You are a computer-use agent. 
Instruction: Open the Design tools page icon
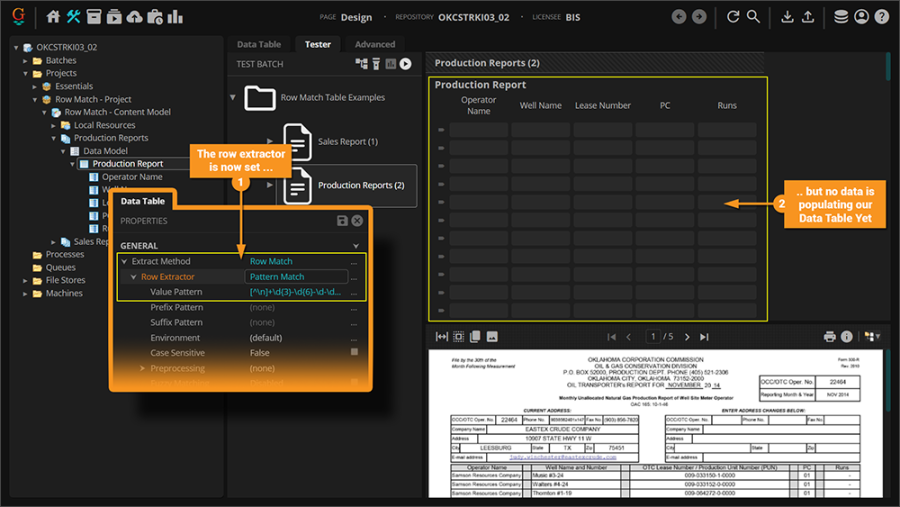pos(73,17)
